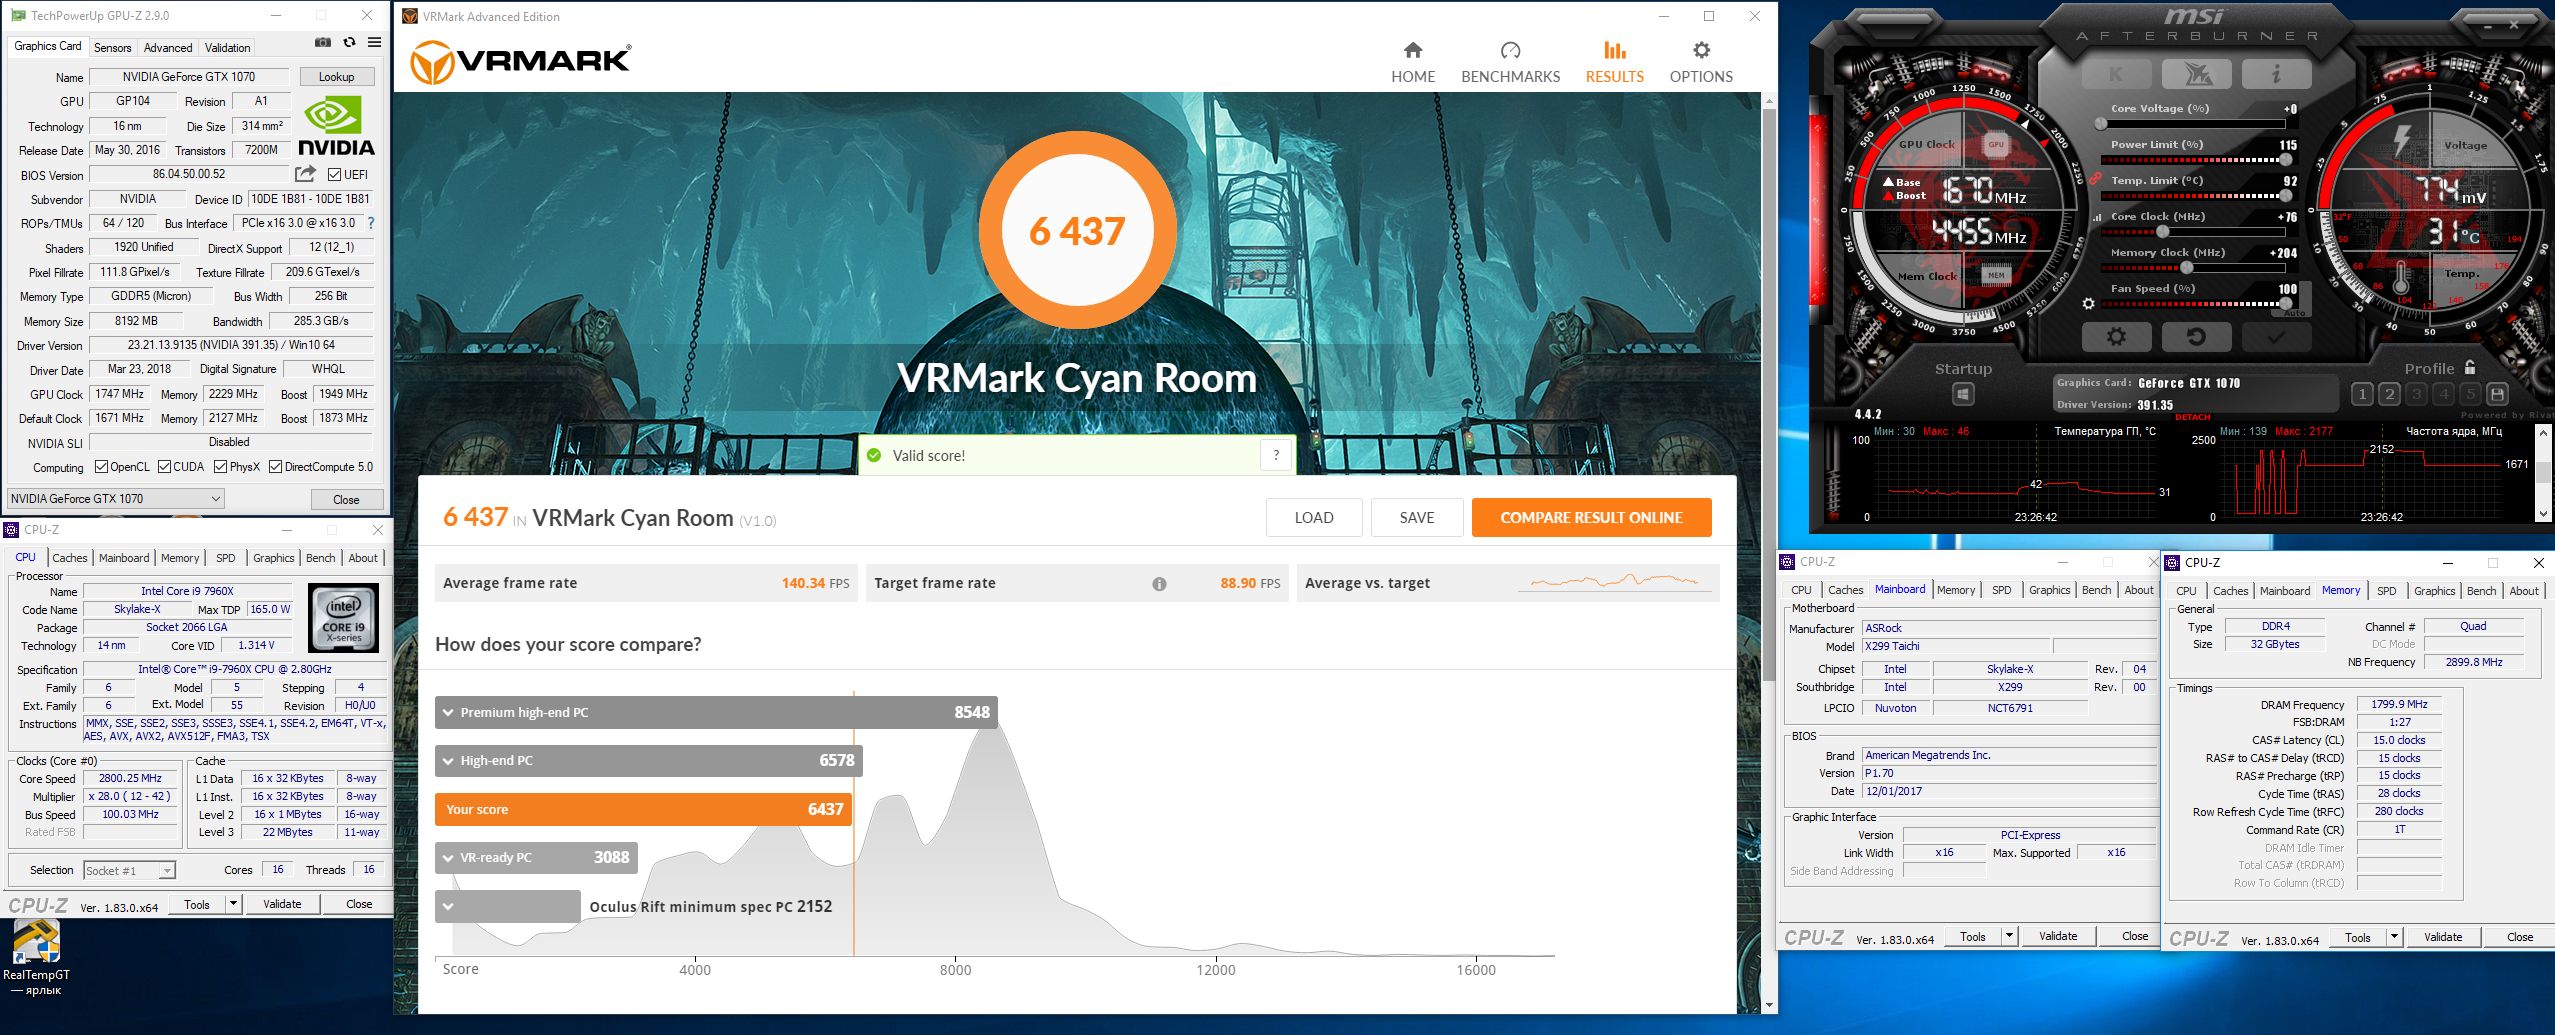Switch to the Sensors tab in GPU-Z
The height and width of the screenshot is (1035, 2555).
pyautogui.click(x=112, y=48)
